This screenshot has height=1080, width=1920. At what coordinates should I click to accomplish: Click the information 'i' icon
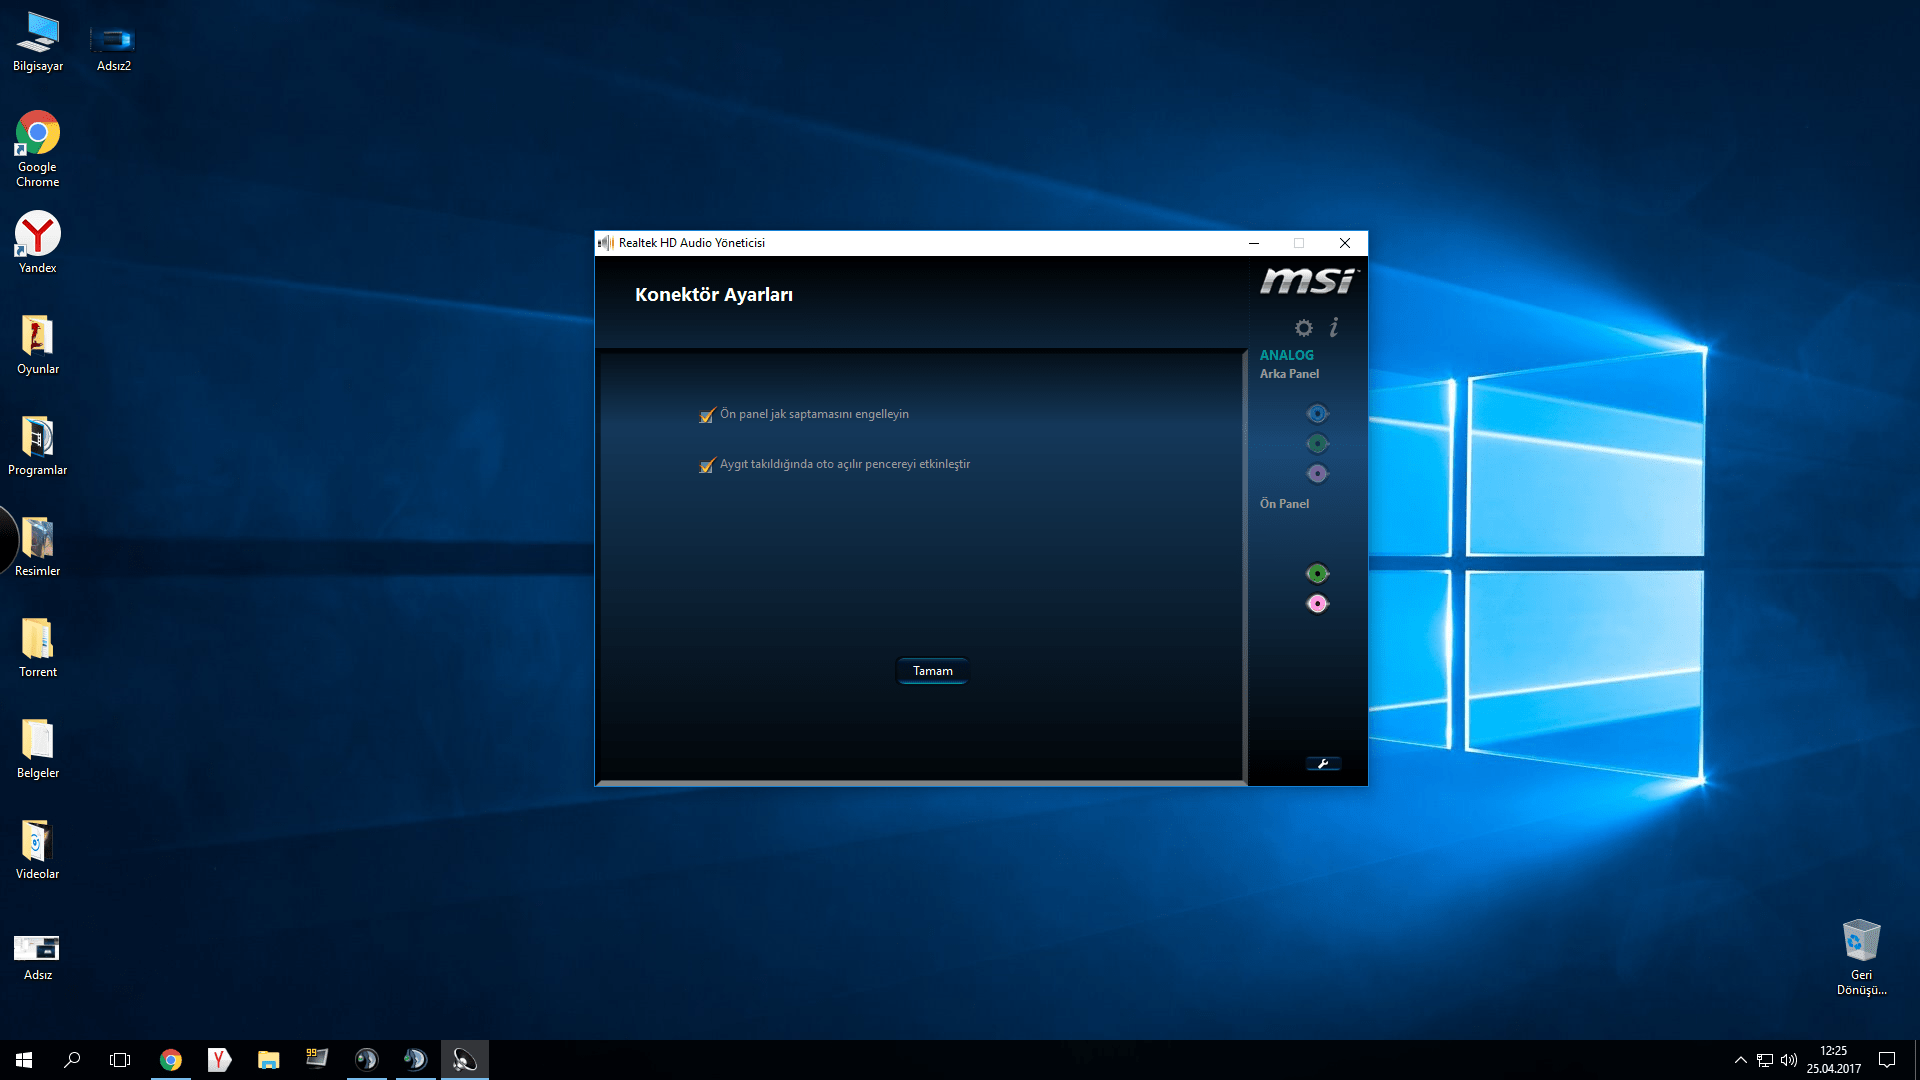(x=1334, y=328)
